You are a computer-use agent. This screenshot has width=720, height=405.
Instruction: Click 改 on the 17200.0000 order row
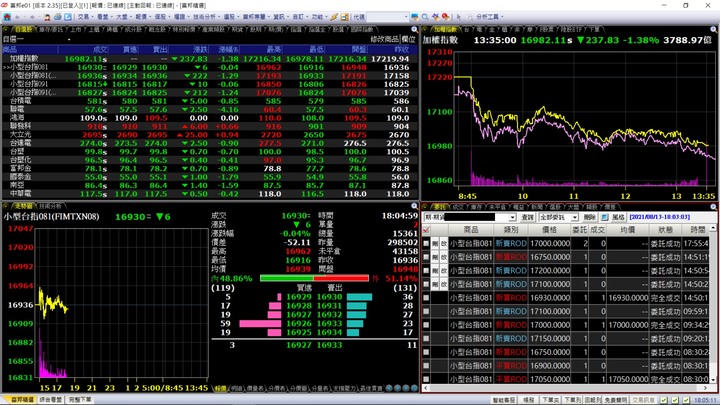pos(444,271)
